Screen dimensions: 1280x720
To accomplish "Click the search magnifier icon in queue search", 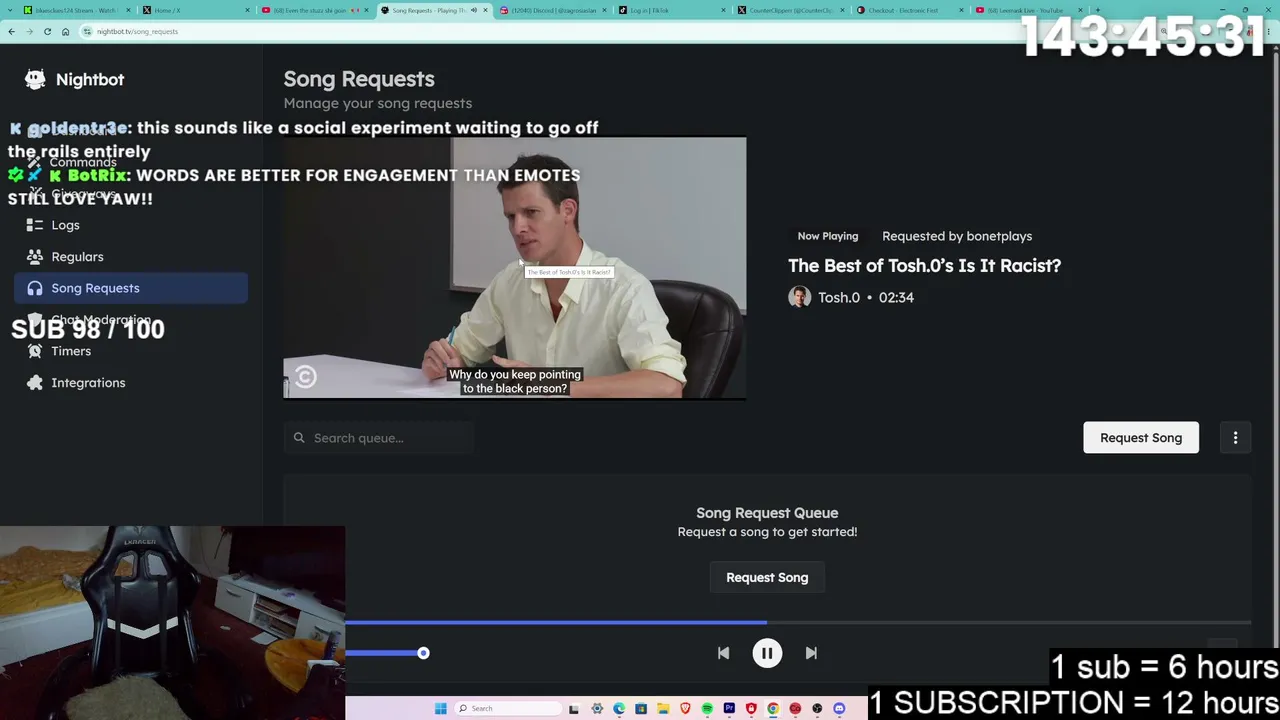I will [299, 438].
